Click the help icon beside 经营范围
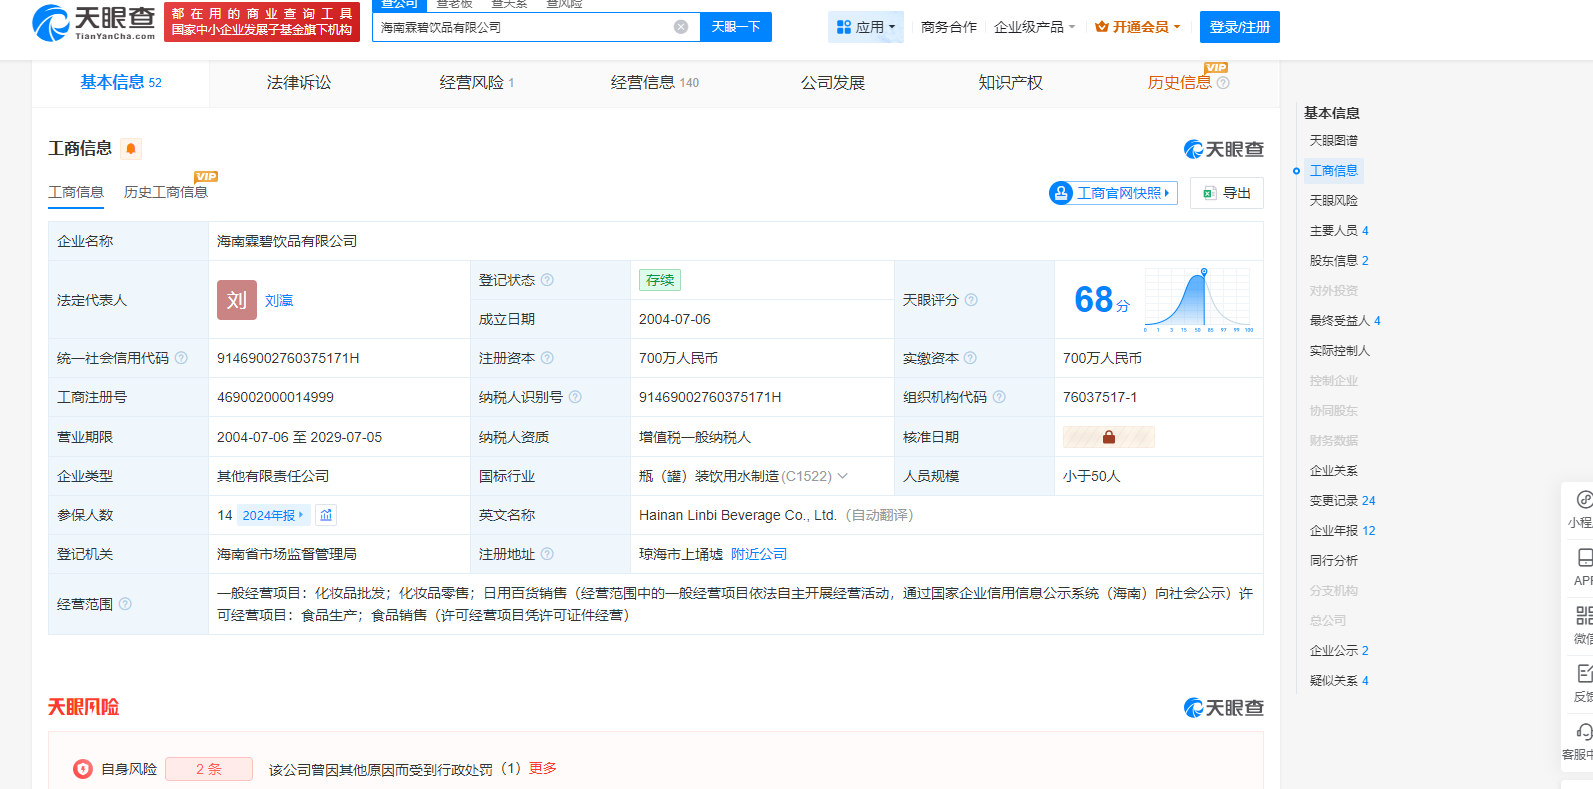Screen dimensions: 1593x789 (125, 604)
